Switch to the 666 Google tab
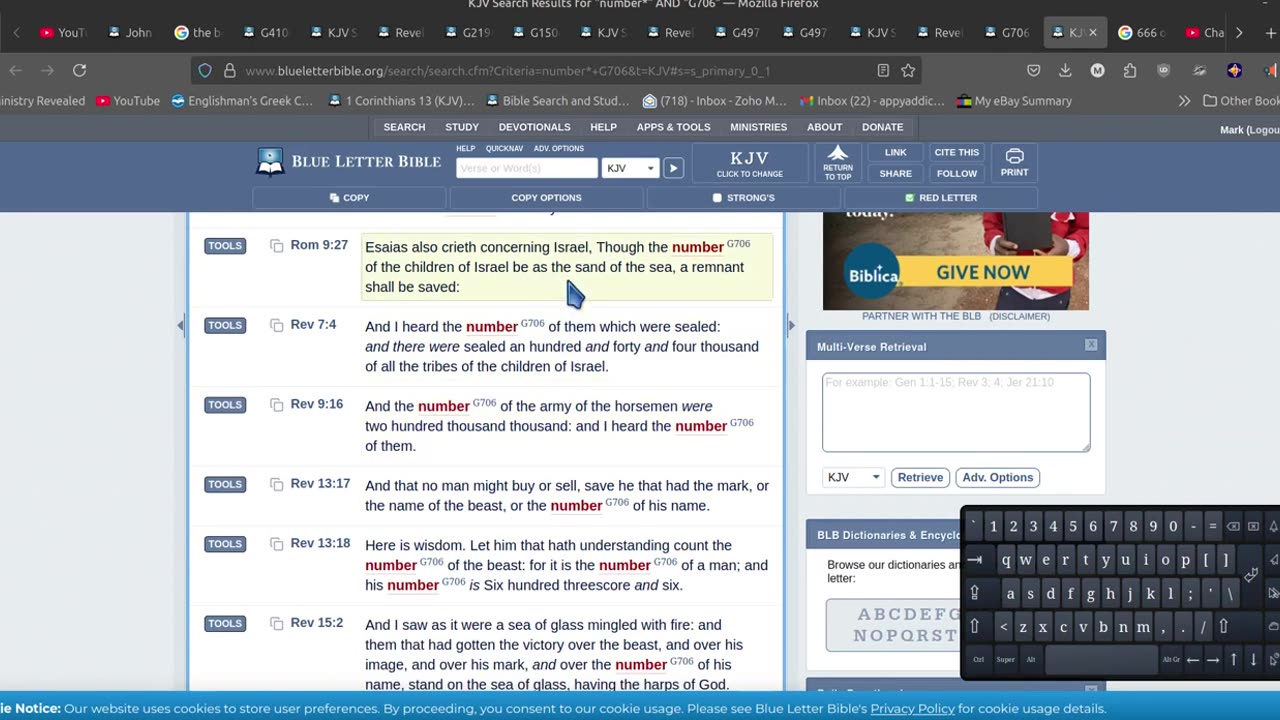This screenshot has height=720, width=1280. pyautogui.click(x=1140, y=33)
